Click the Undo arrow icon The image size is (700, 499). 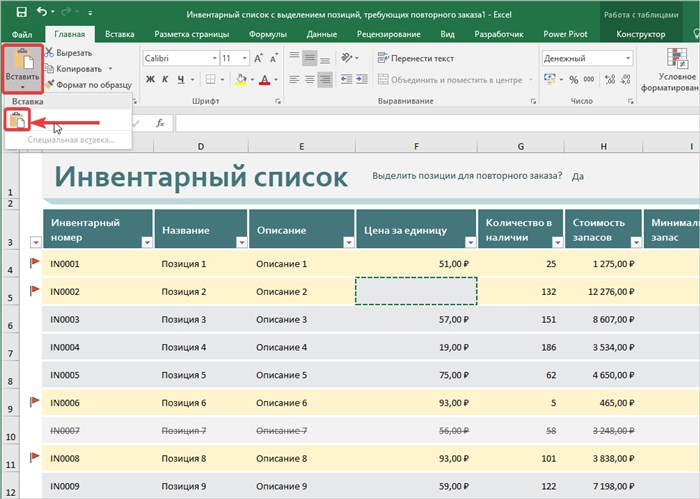(42, 12)
